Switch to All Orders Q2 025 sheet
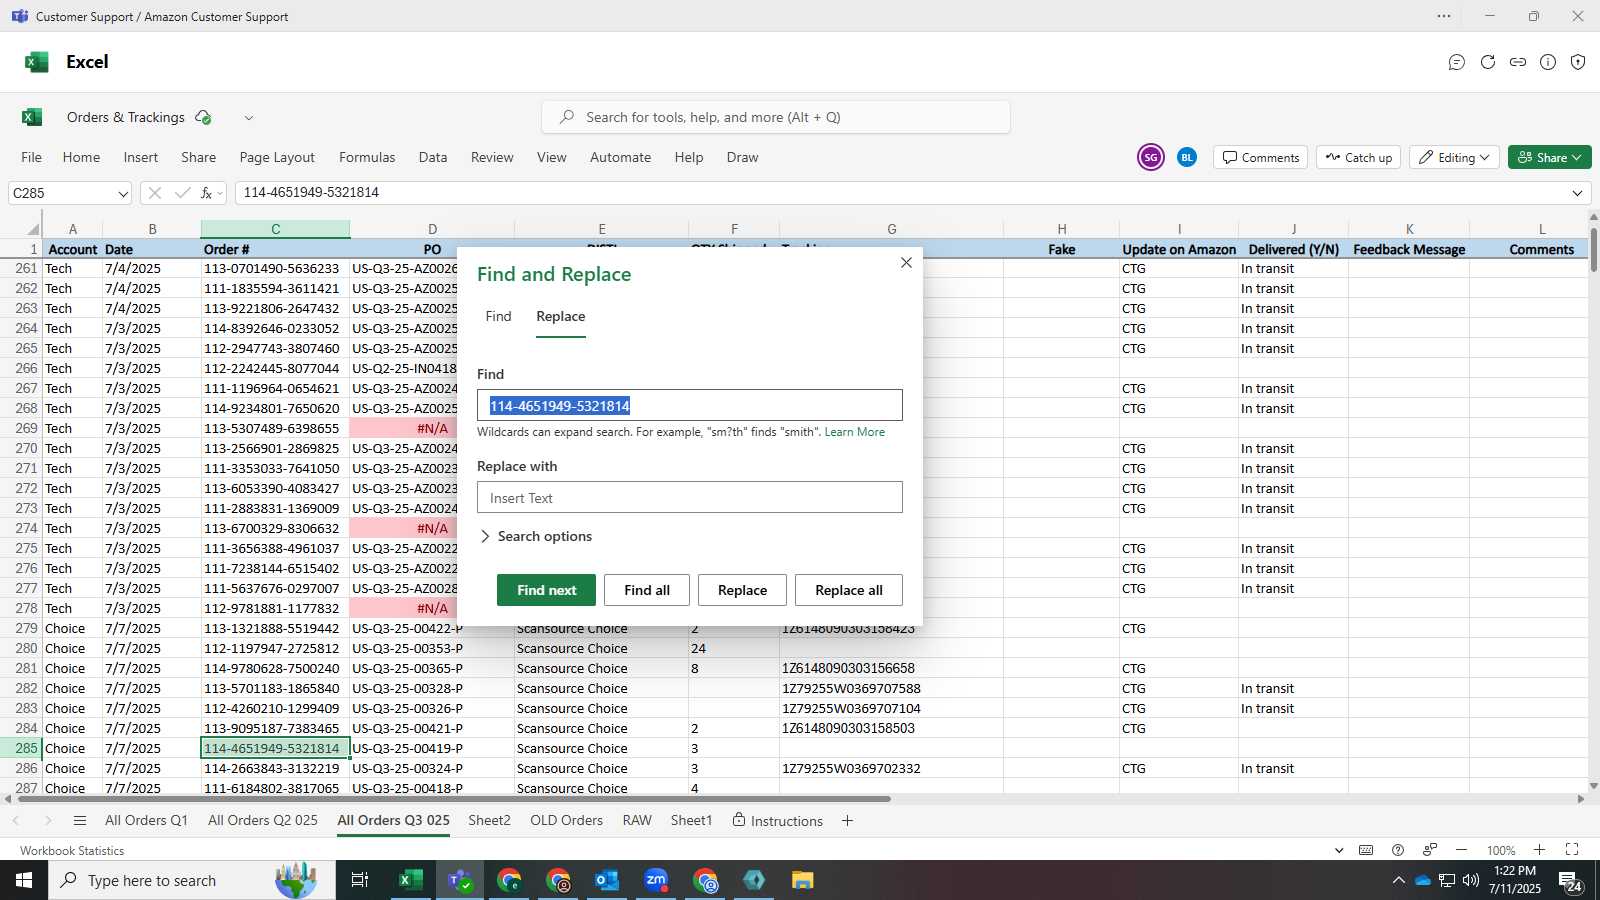The width and height of the screenshot is (1600, 900). pyautogui.click(x=263, y=820)
